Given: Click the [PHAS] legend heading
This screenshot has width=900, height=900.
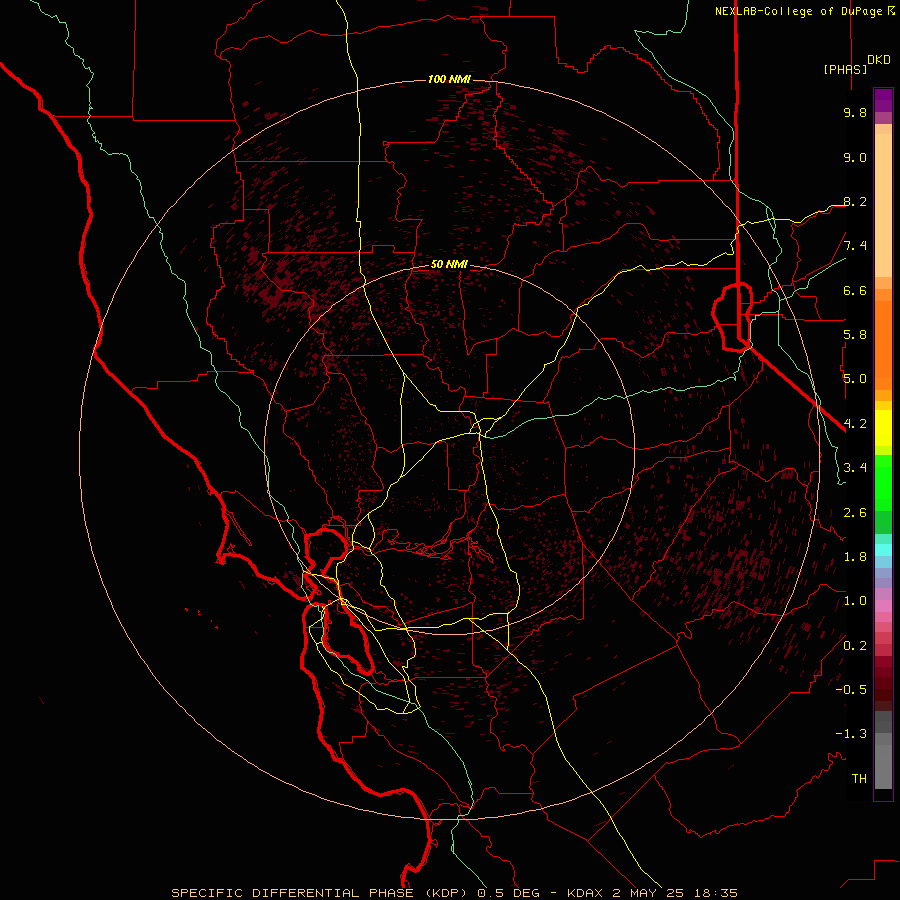Looking at the screenshot, I should (x=845, y=69).
